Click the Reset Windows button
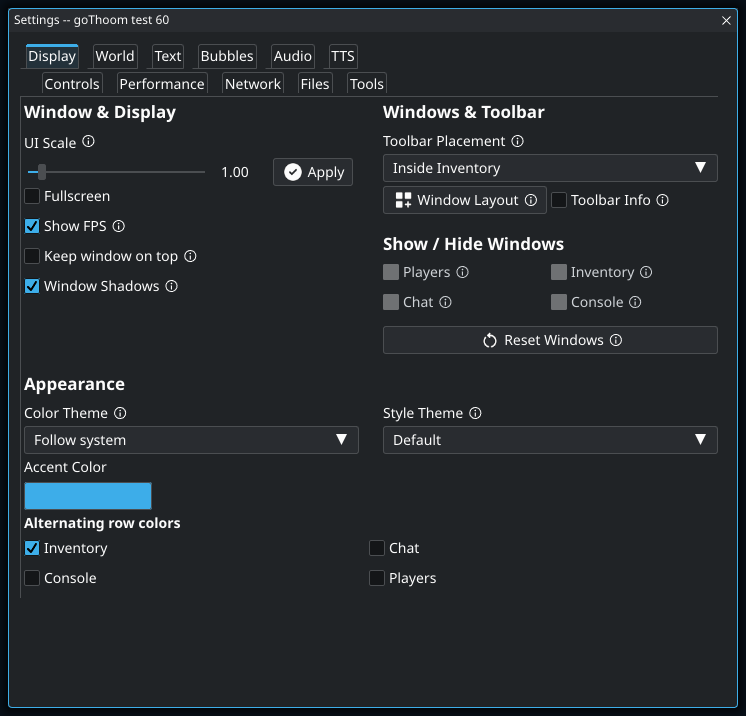Screen dimensions: 746x716 click(x=550, y=340)
